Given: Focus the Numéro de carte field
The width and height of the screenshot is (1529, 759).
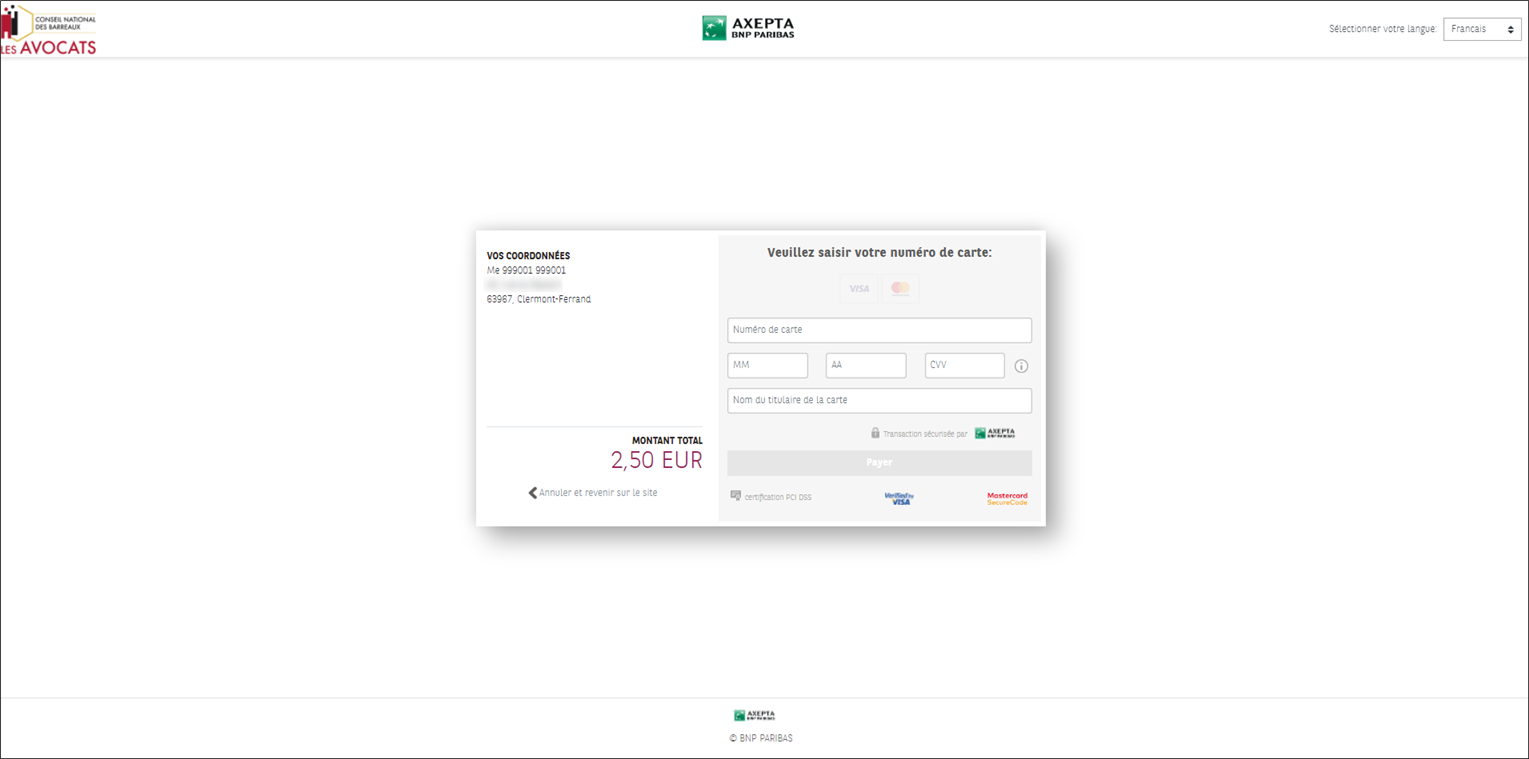Looking at the screenshot, I should 879,330.
